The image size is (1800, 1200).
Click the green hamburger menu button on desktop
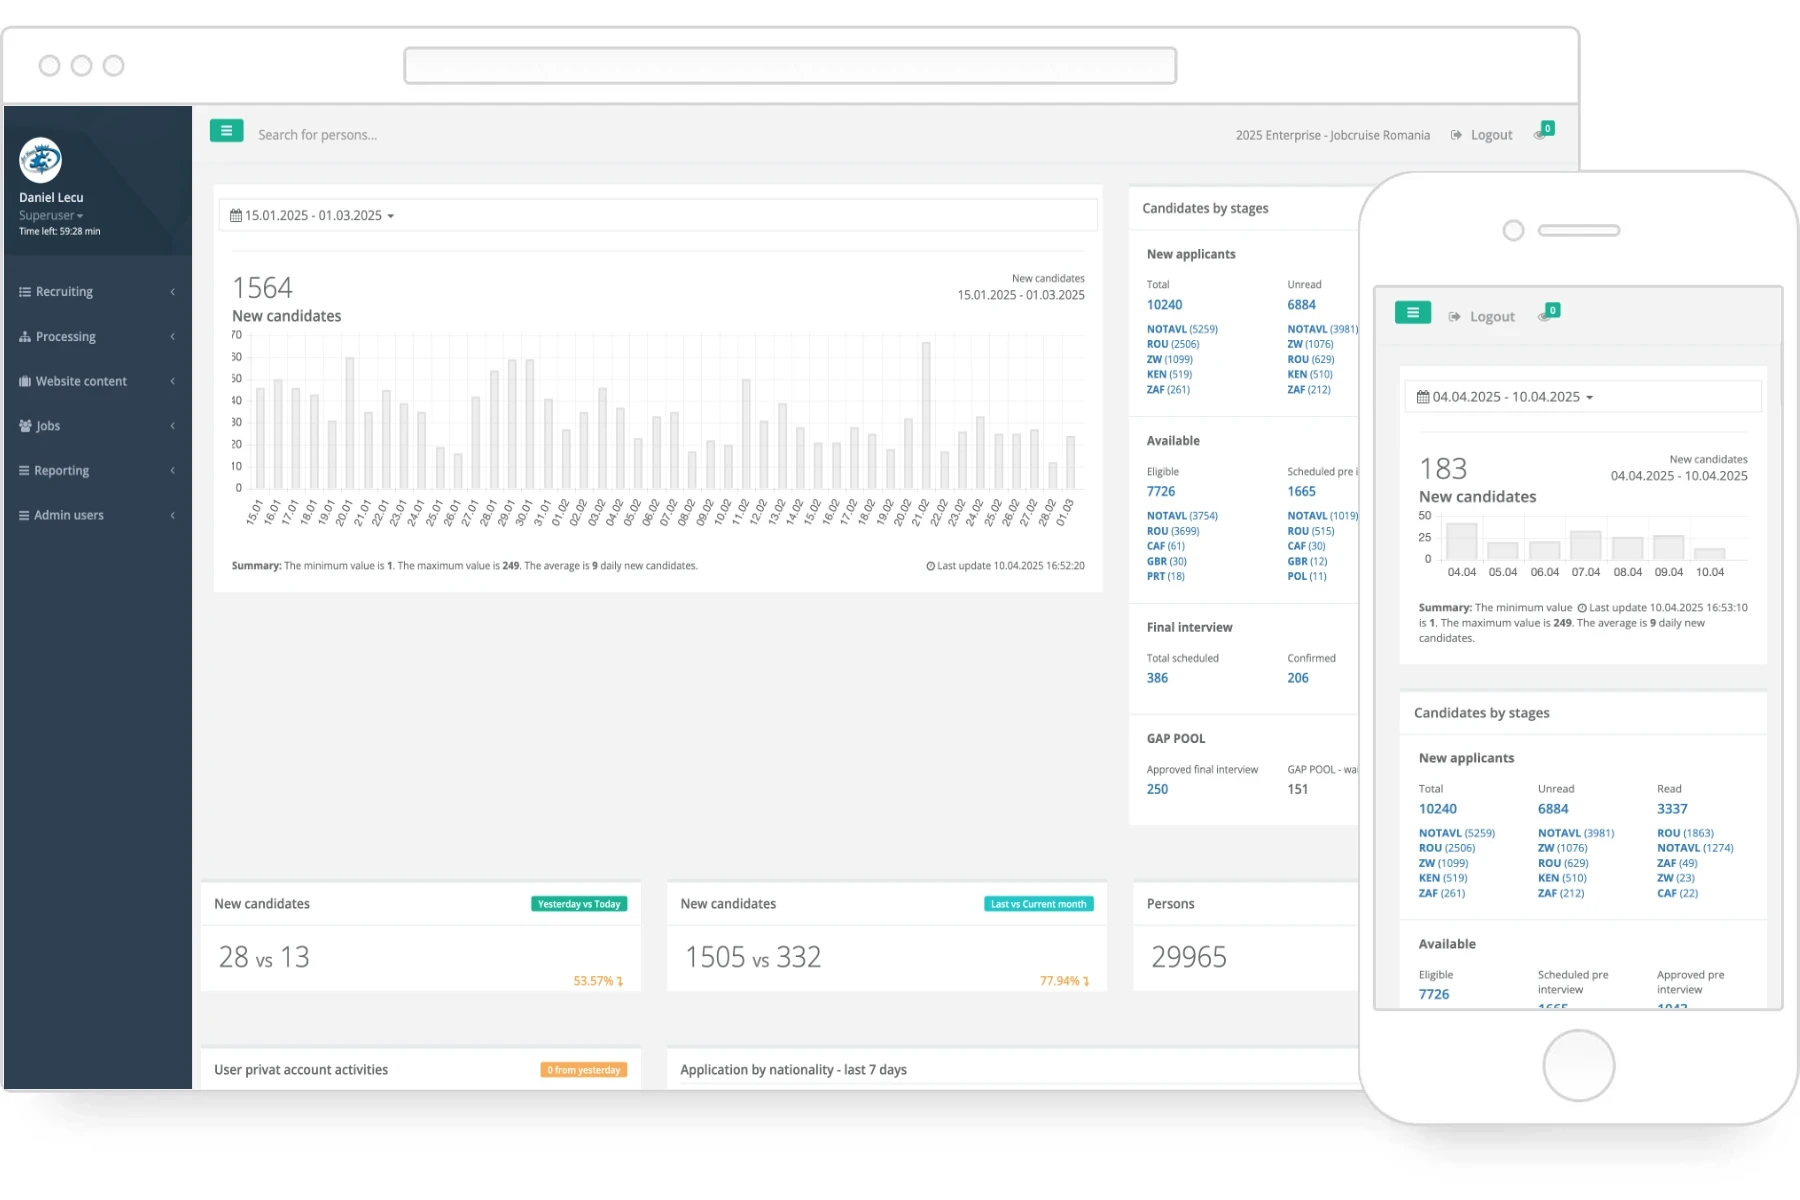(x=226, y=131)
